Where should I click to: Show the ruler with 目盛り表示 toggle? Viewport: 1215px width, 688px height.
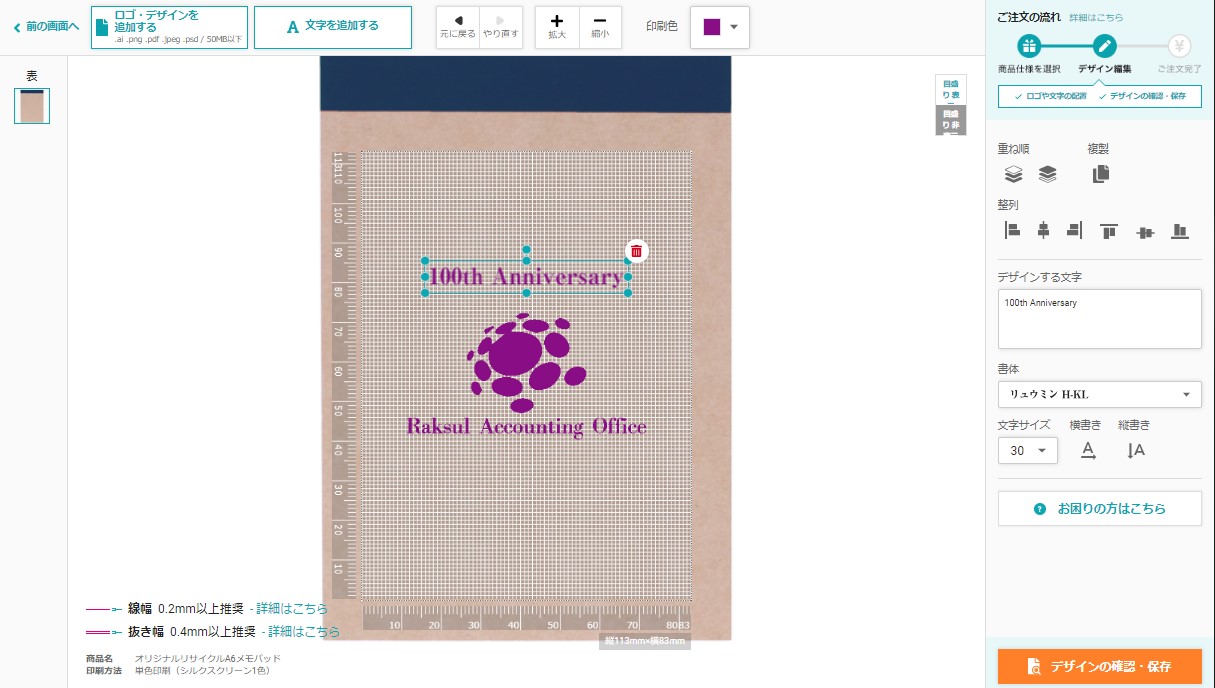click(x=951, y=90)
